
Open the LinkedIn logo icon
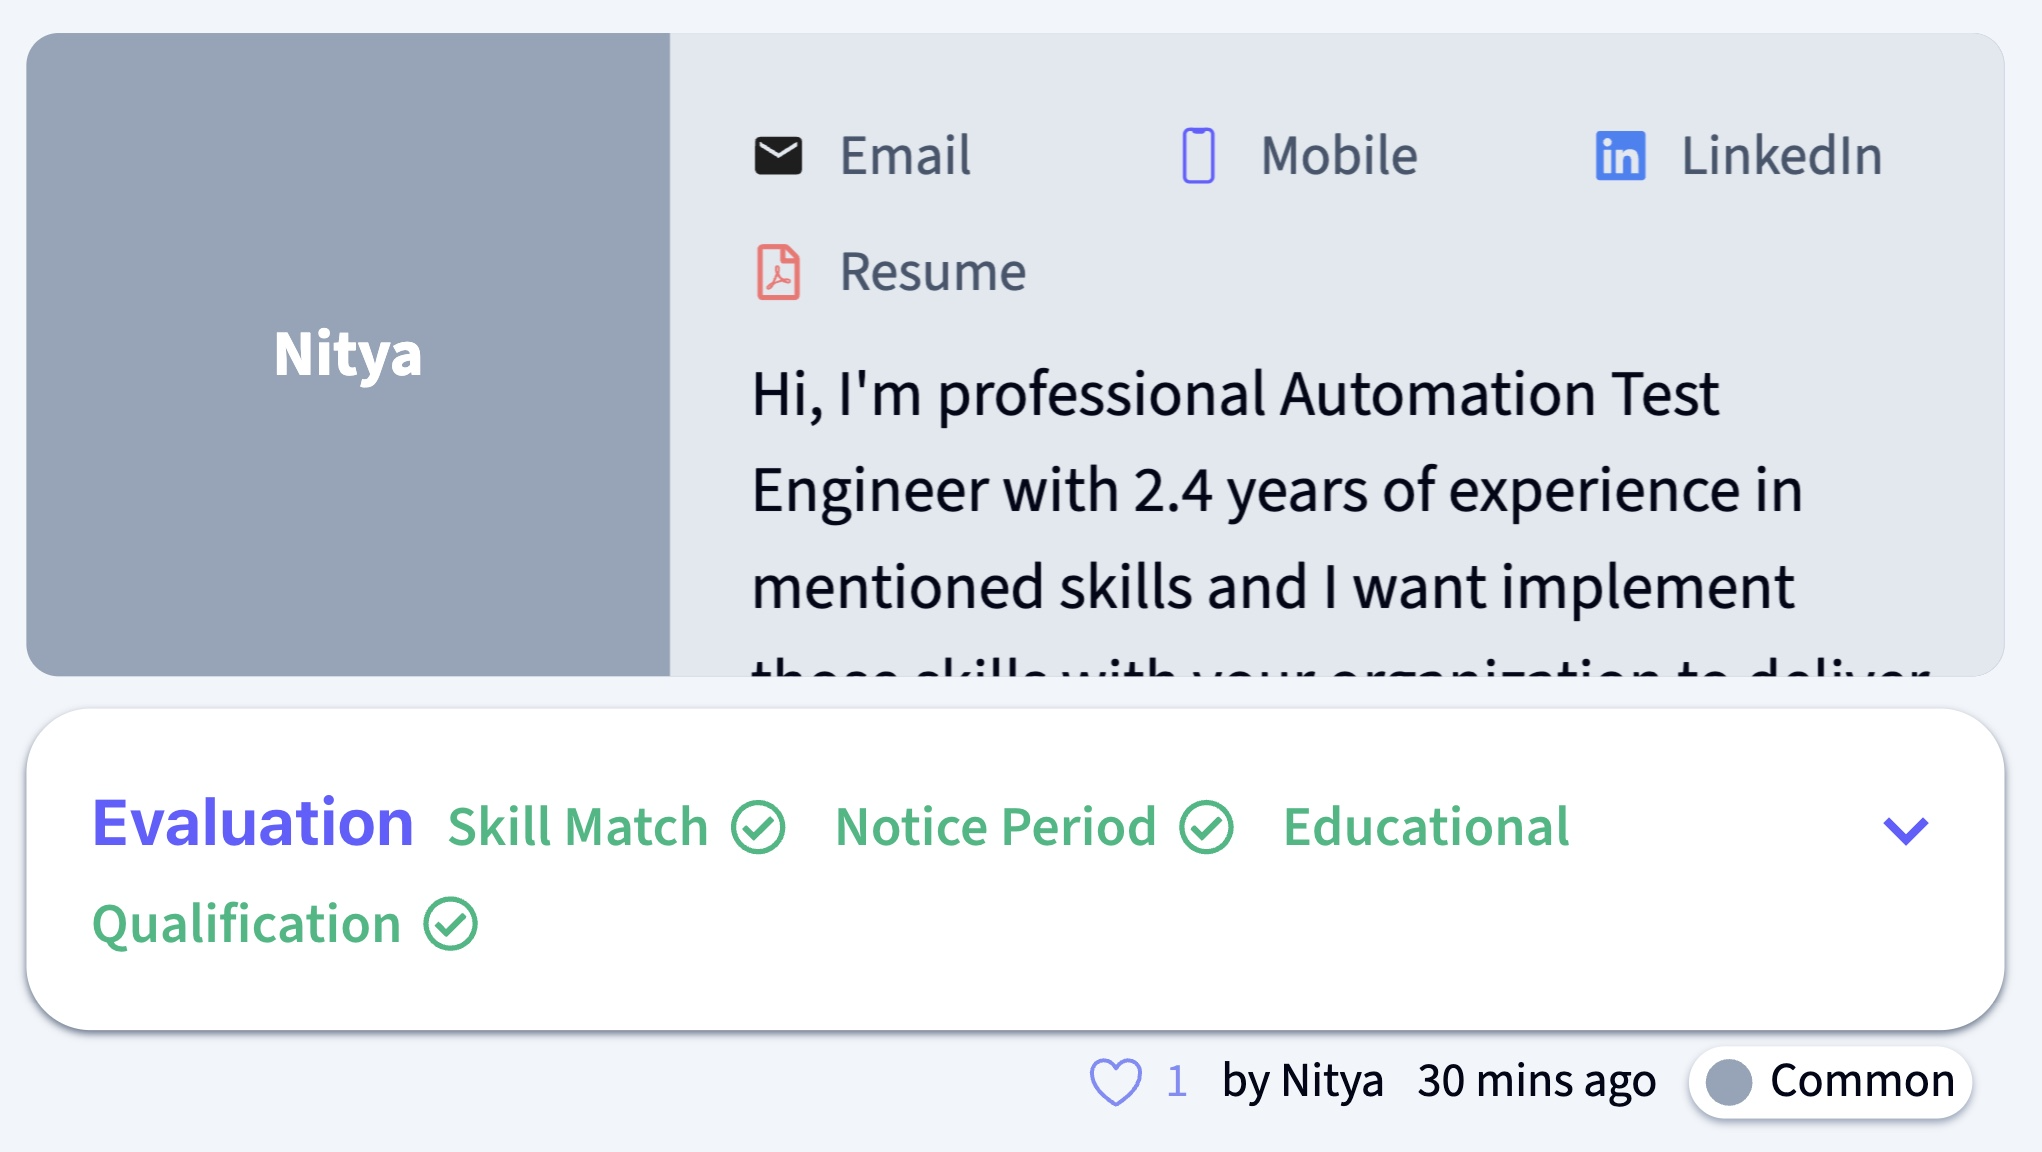(x=1620, y=156)
